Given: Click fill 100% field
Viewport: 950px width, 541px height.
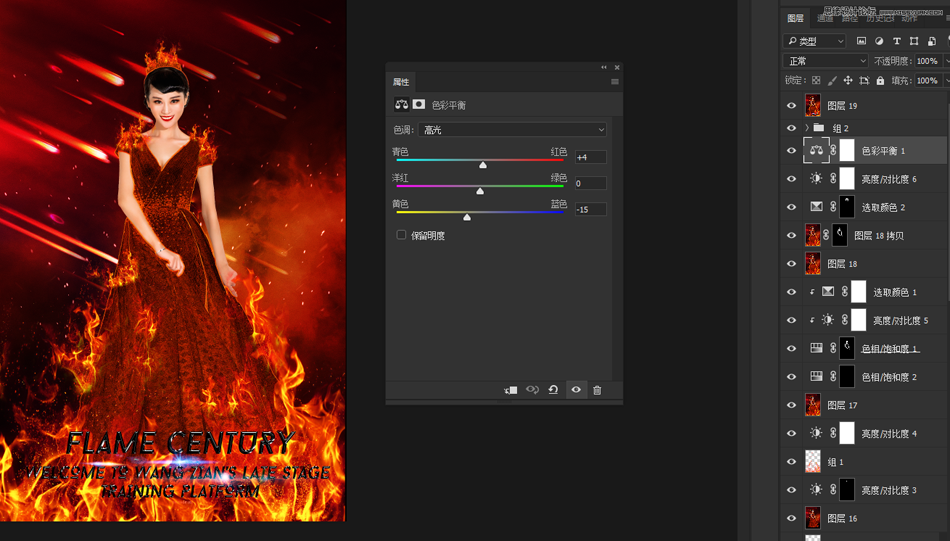Looking at the screenshot, I should coord(929,81).
